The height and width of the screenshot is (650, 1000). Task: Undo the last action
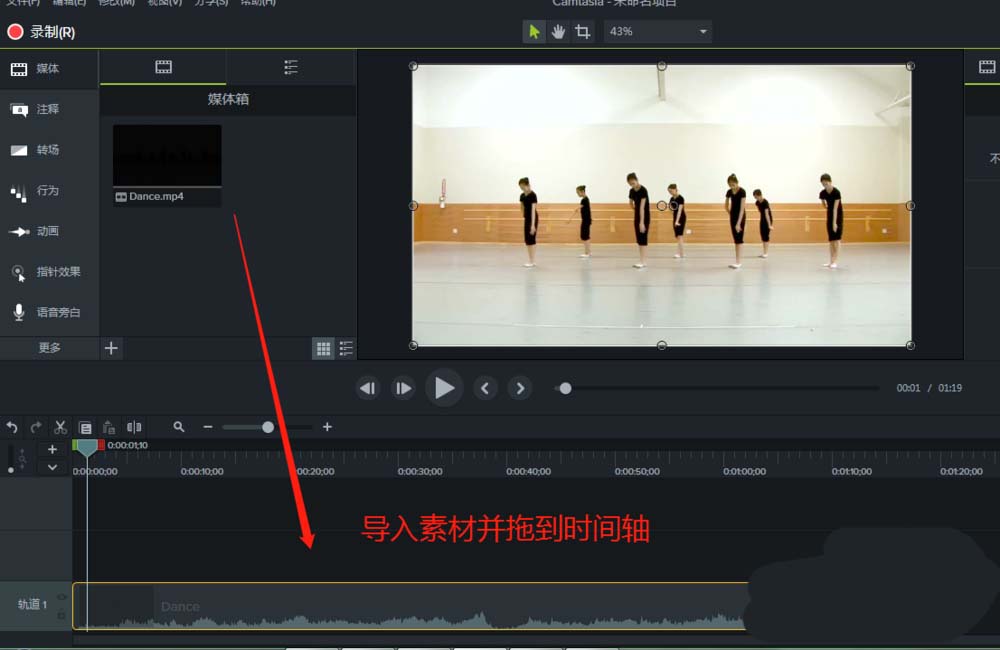click(12, 427)
